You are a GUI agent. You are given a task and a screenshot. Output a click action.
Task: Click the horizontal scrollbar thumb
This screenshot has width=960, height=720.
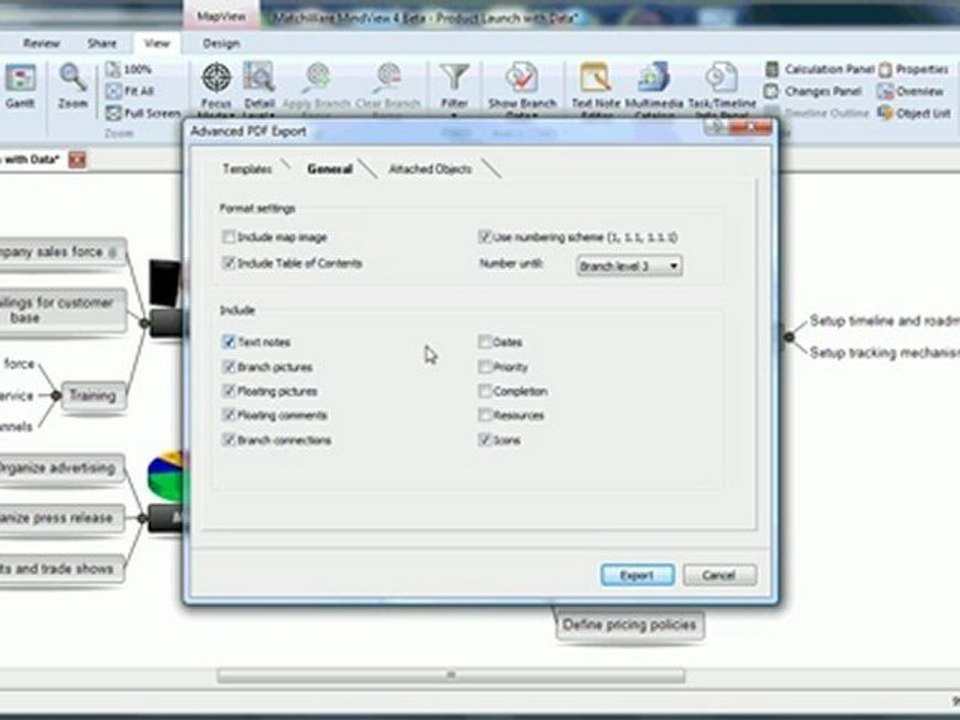451,675
